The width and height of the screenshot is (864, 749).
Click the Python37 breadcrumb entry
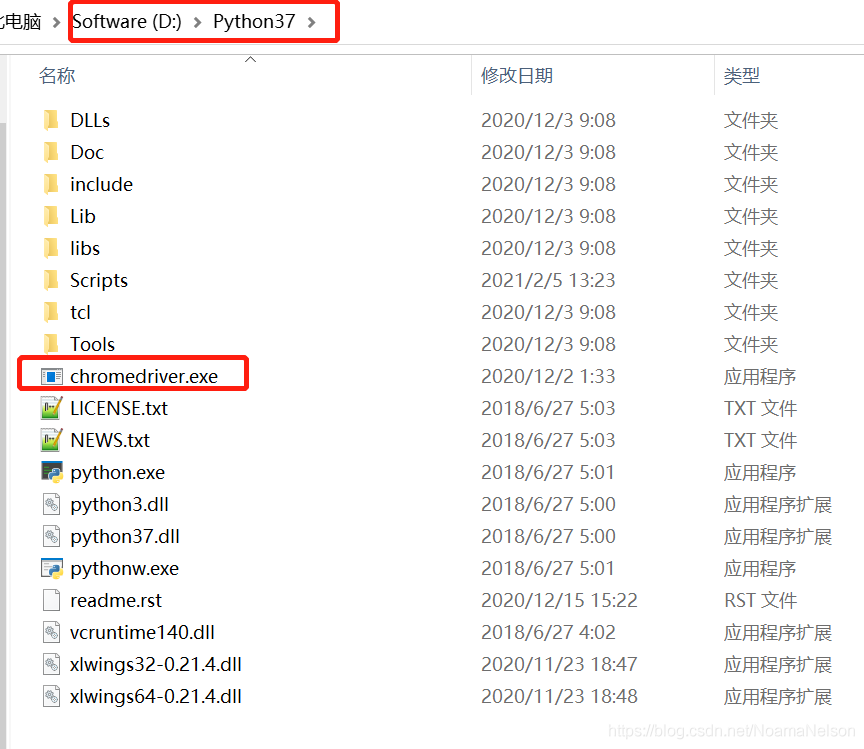pos(253,20)
